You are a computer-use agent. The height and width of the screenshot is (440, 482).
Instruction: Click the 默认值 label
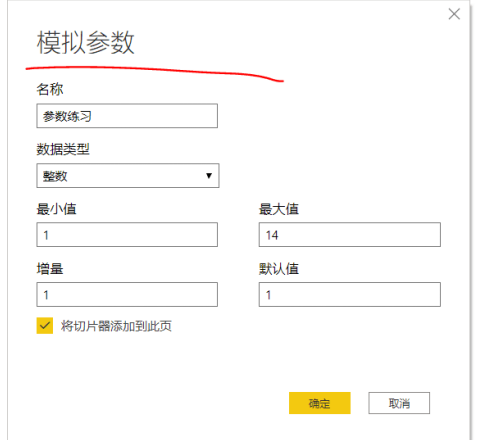pyautogui.click(x=279, y=269)
